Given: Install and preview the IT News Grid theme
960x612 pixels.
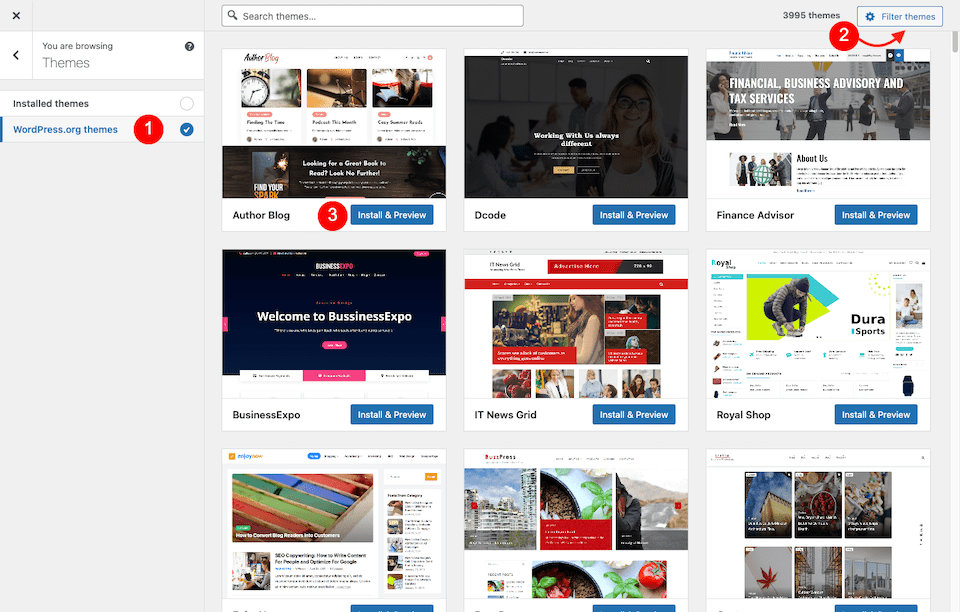Looking at the screenshot, I should pyautogui.click(x=633, y=414).
